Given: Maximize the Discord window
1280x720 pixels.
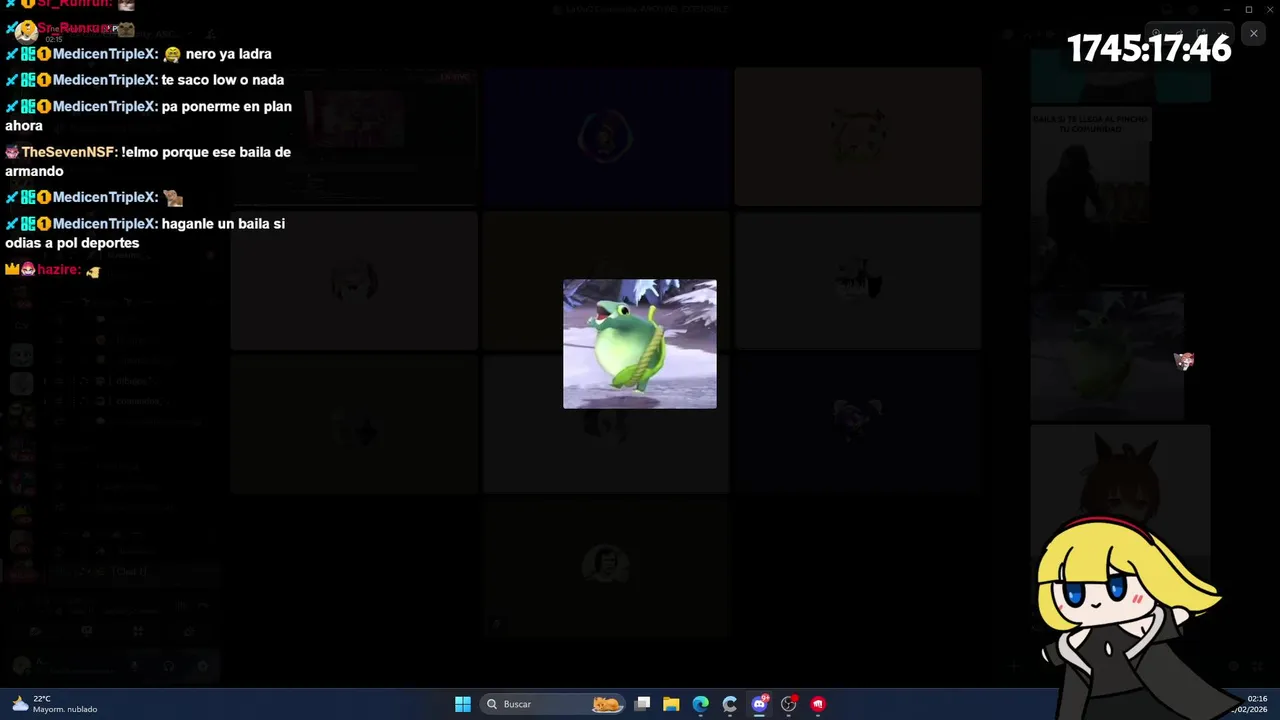Looking at the screenshot, I should click(x=1248, y=9).
